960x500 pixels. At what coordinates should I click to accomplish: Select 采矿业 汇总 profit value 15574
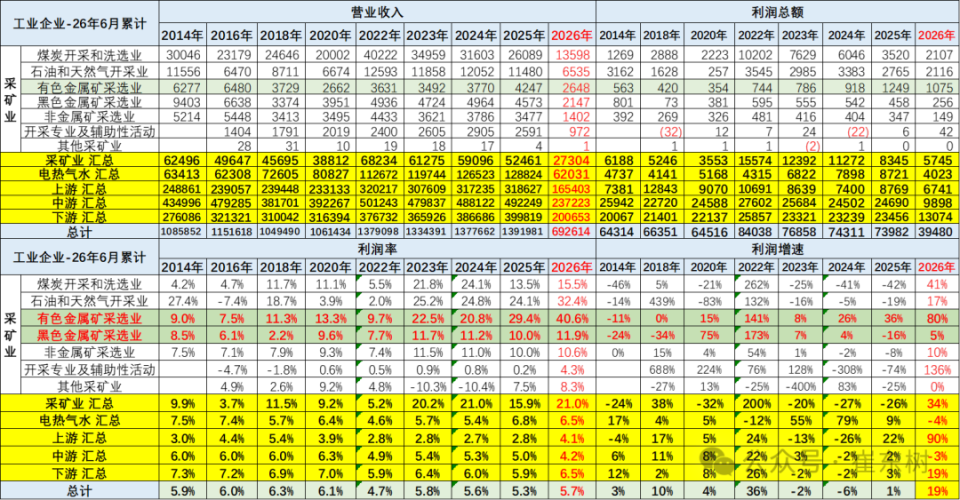[755, 160]
